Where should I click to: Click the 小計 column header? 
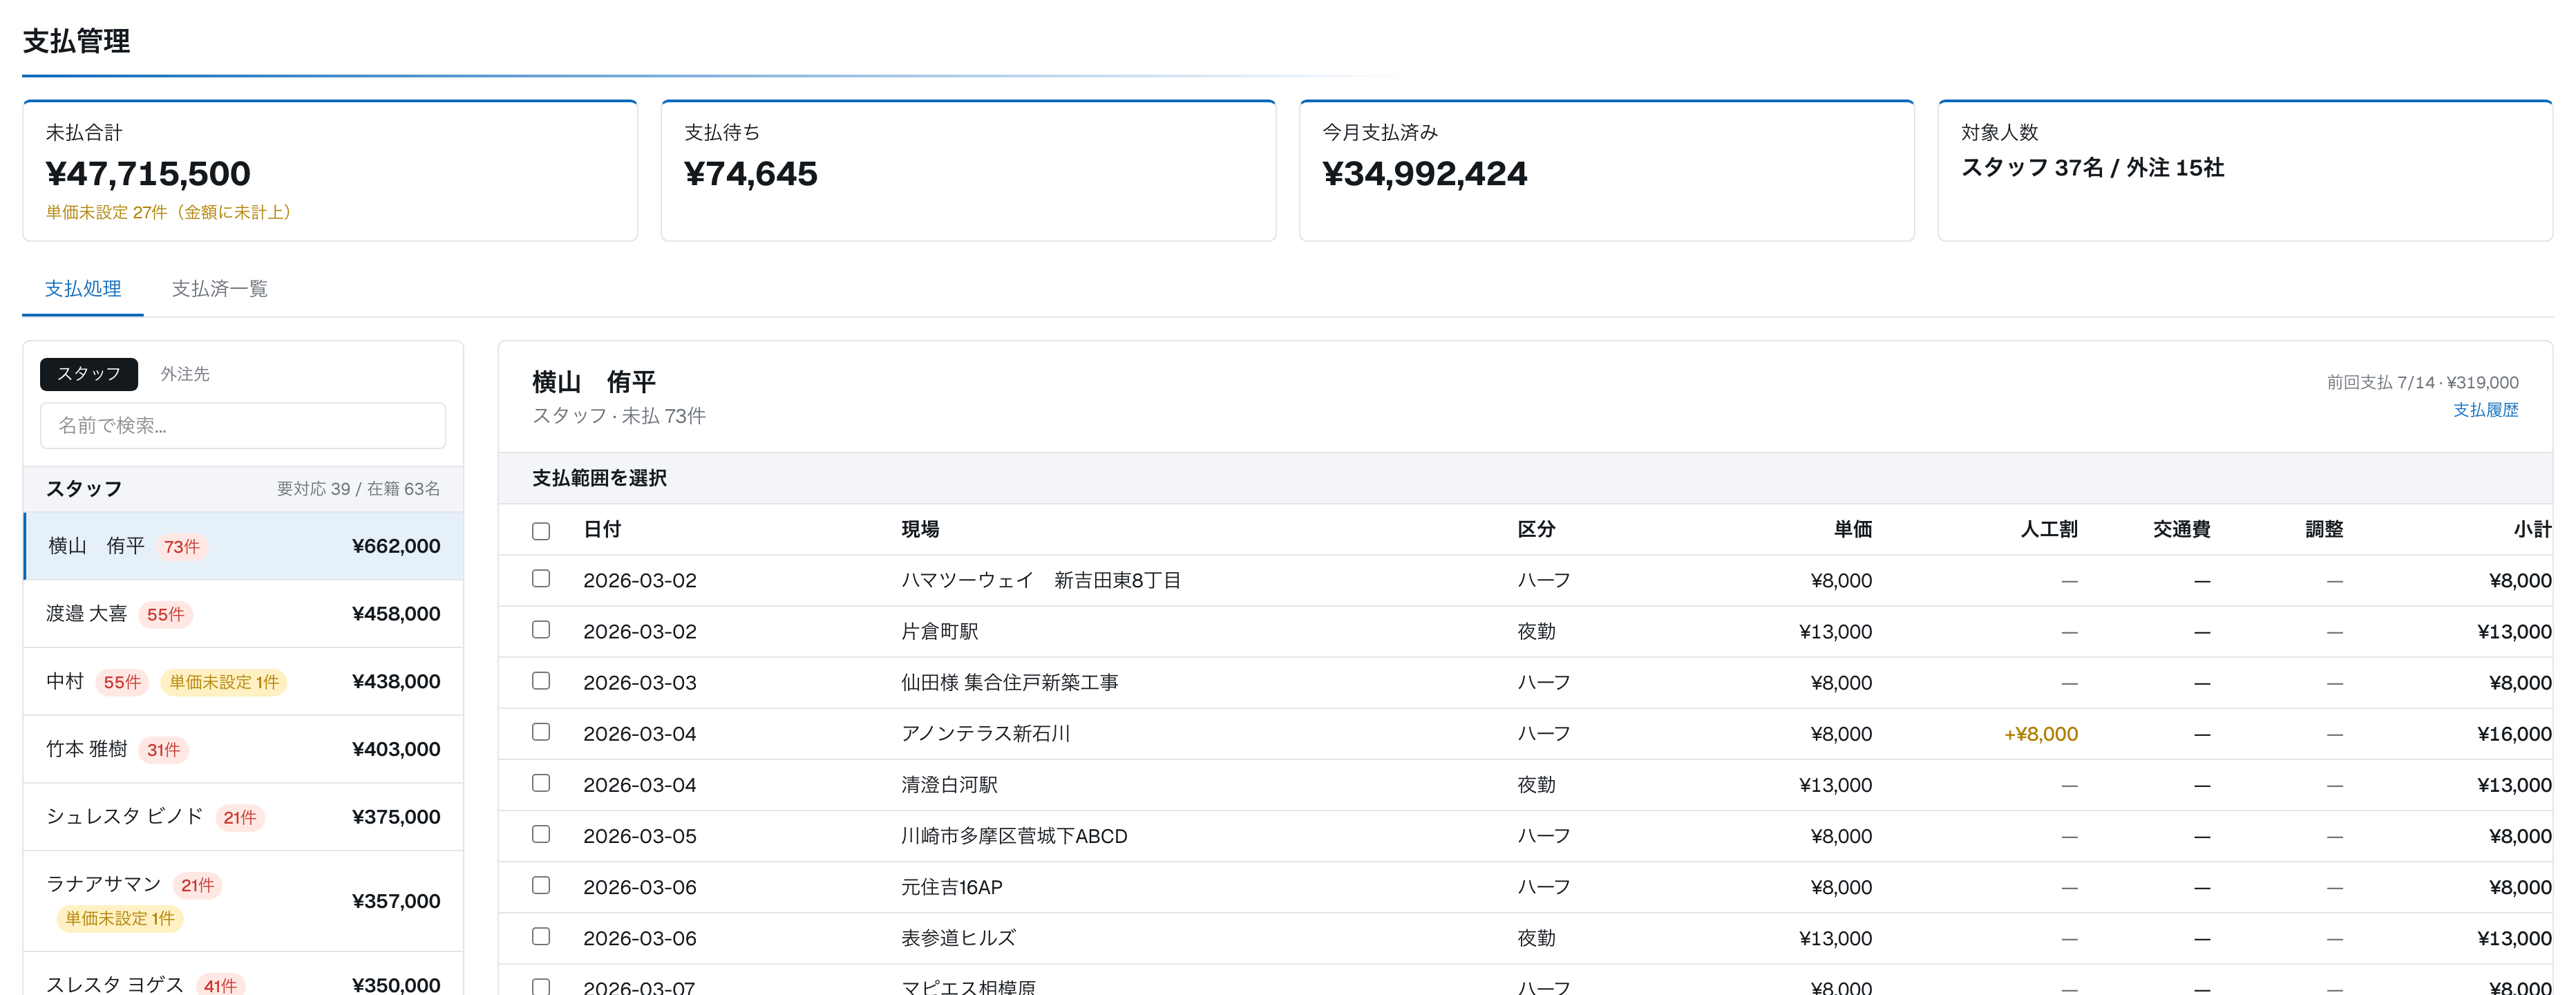[x=2533, y=529]
